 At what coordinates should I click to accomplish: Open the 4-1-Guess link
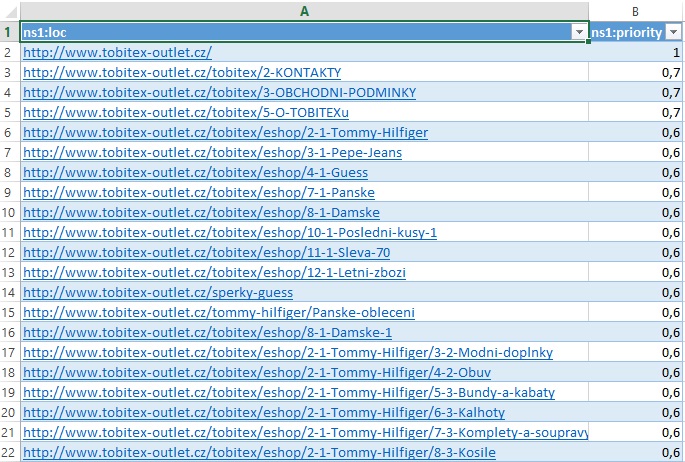point(196,173)
